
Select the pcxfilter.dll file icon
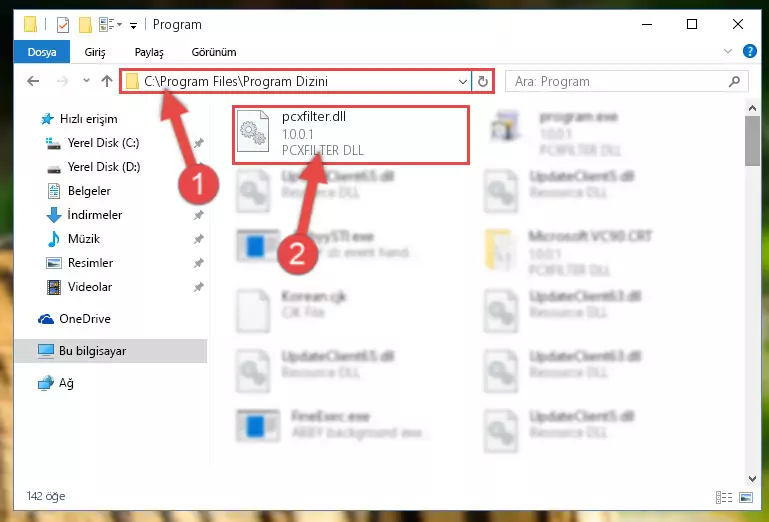pyautogui.click(x=253, y=131)
